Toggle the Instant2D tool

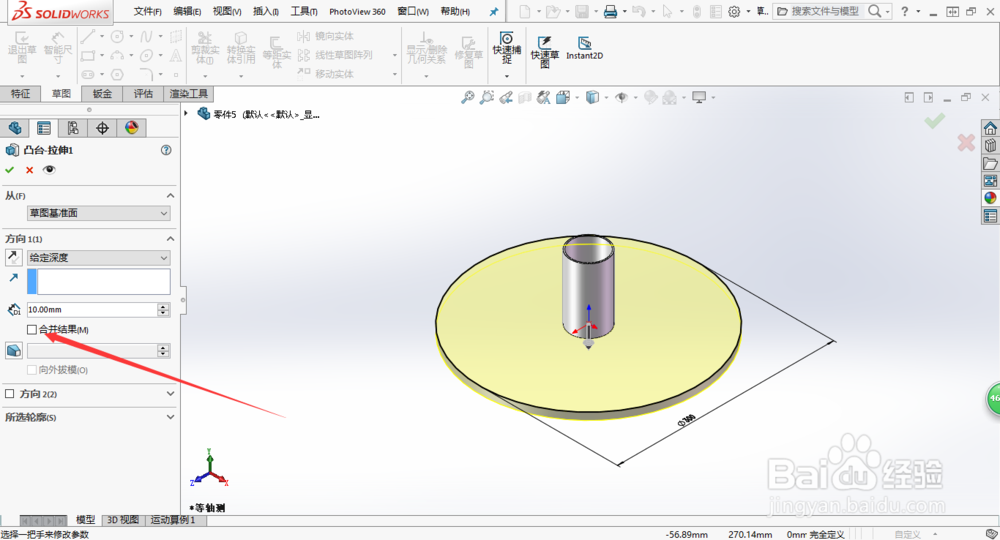[584, 48]
